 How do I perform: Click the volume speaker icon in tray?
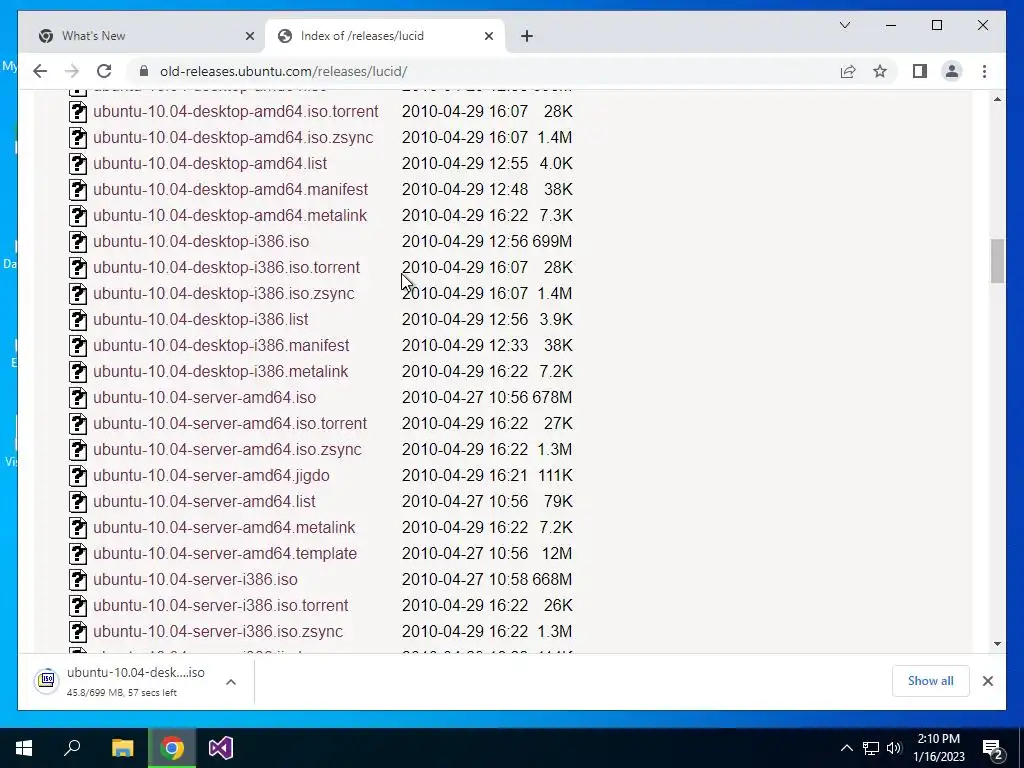click(x=893, y=748)
